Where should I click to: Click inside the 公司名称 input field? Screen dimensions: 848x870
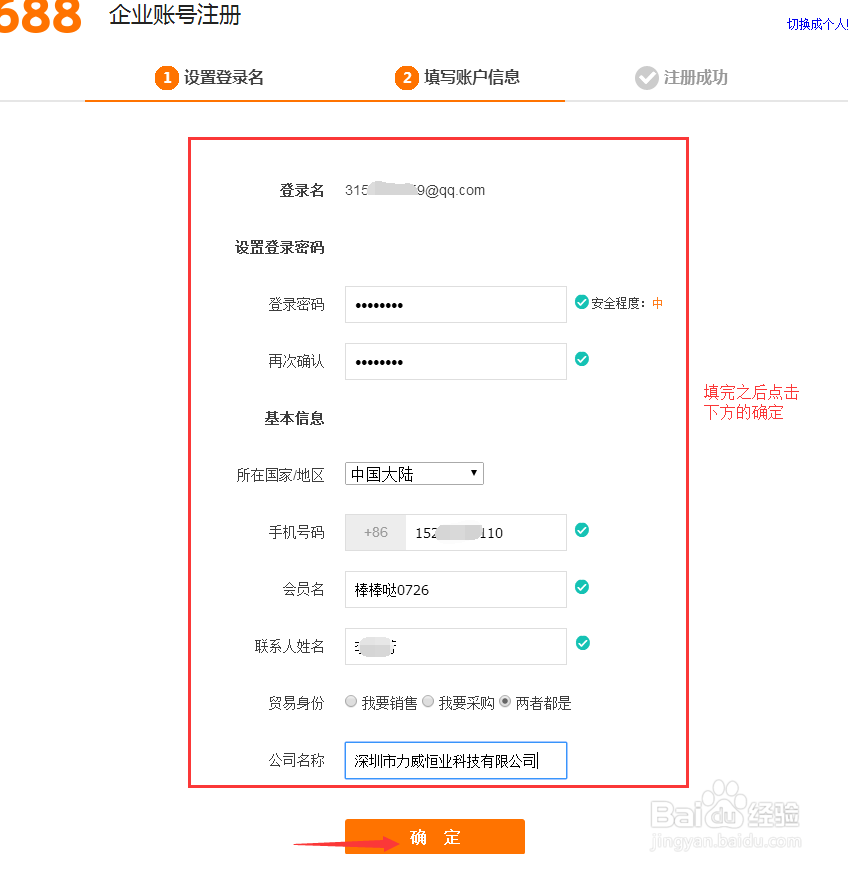pyautogui.click(x=455, y=760)
